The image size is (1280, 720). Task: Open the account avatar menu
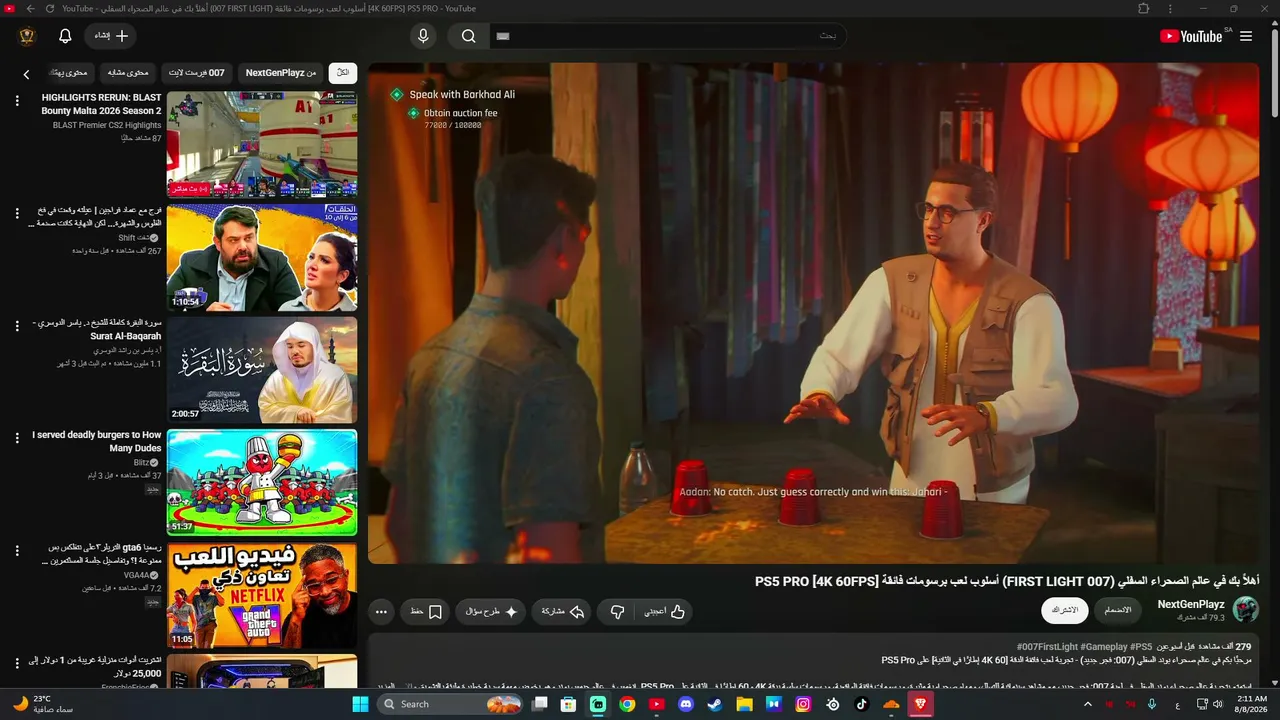(27, 36)
